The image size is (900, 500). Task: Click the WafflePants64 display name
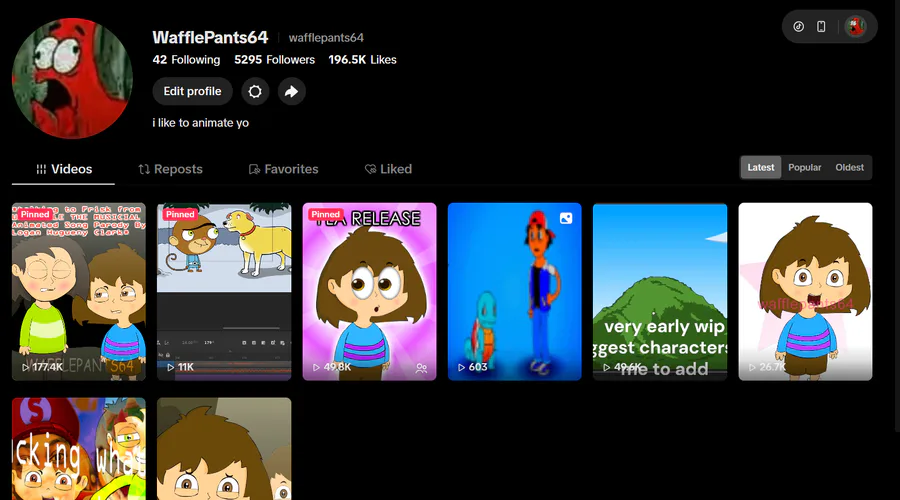[210, 37]
